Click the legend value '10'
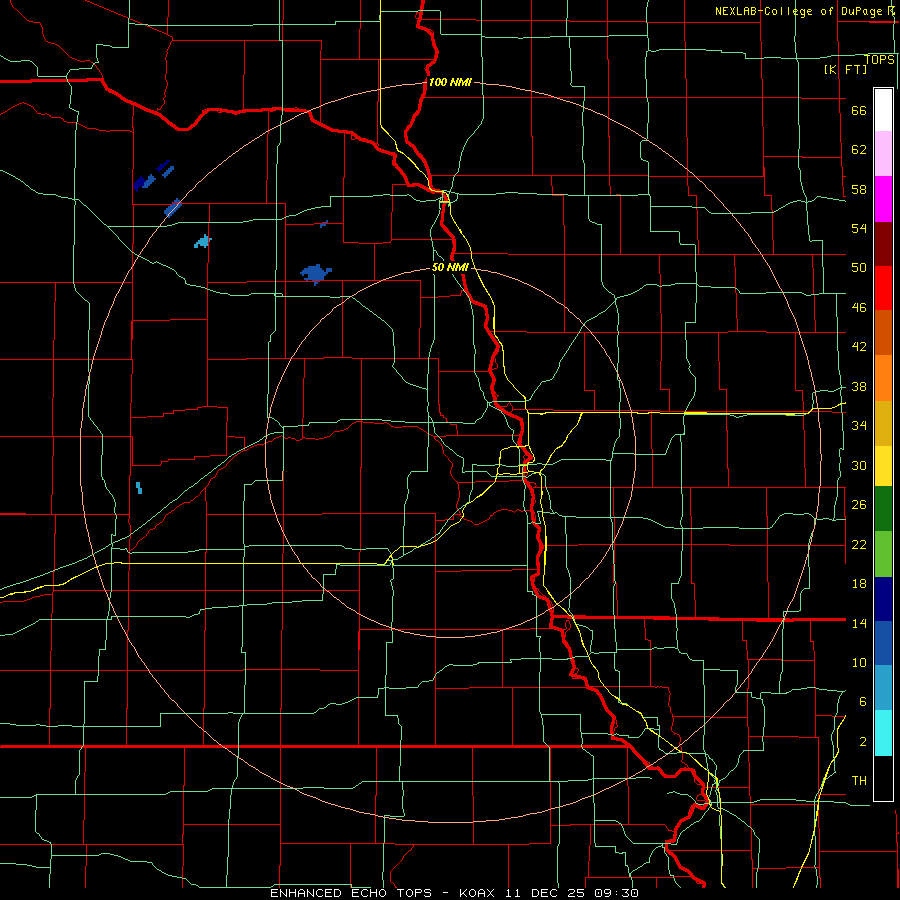900x900 pixels. coord(859,662)
